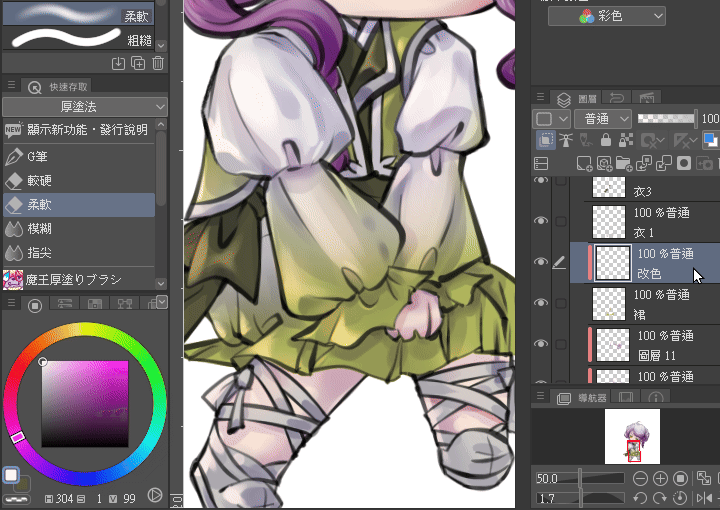
Task: Click the import sub tool download icon
Action: tap(118, 63)
